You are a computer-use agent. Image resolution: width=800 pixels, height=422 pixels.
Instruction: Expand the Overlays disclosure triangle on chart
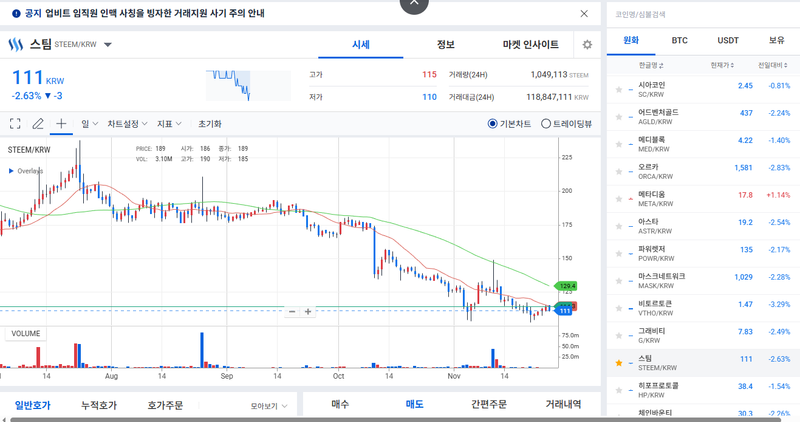point(11,171)
